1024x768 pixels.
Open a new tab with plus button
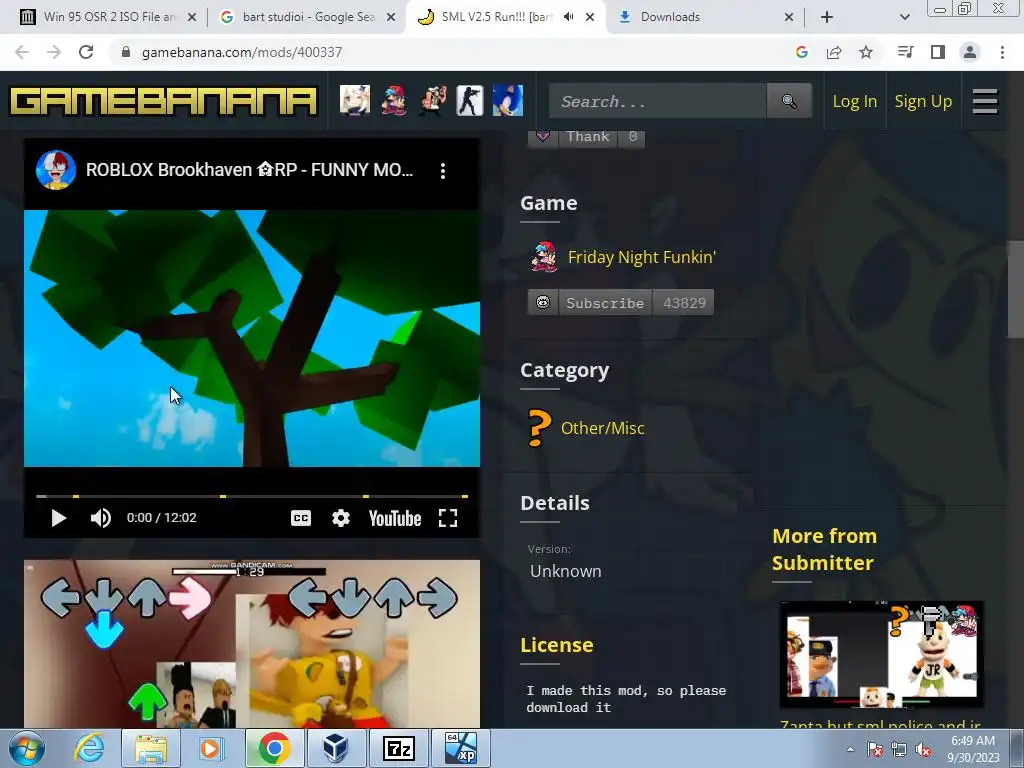click(827, 17)
